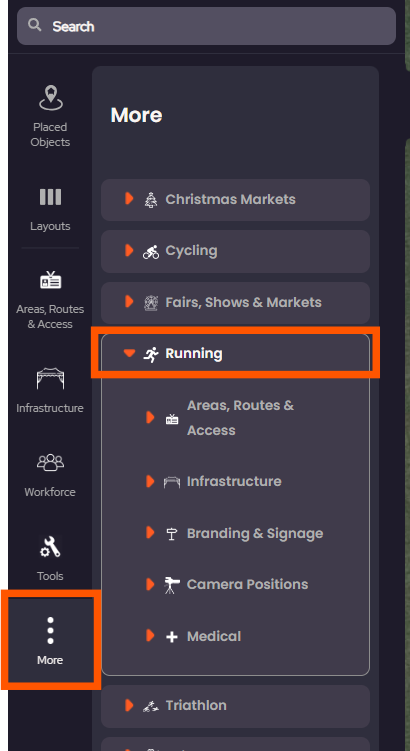Open the Workforce people icon
Viewport: 410px width, 751px height.
click(x=50, y=463)
